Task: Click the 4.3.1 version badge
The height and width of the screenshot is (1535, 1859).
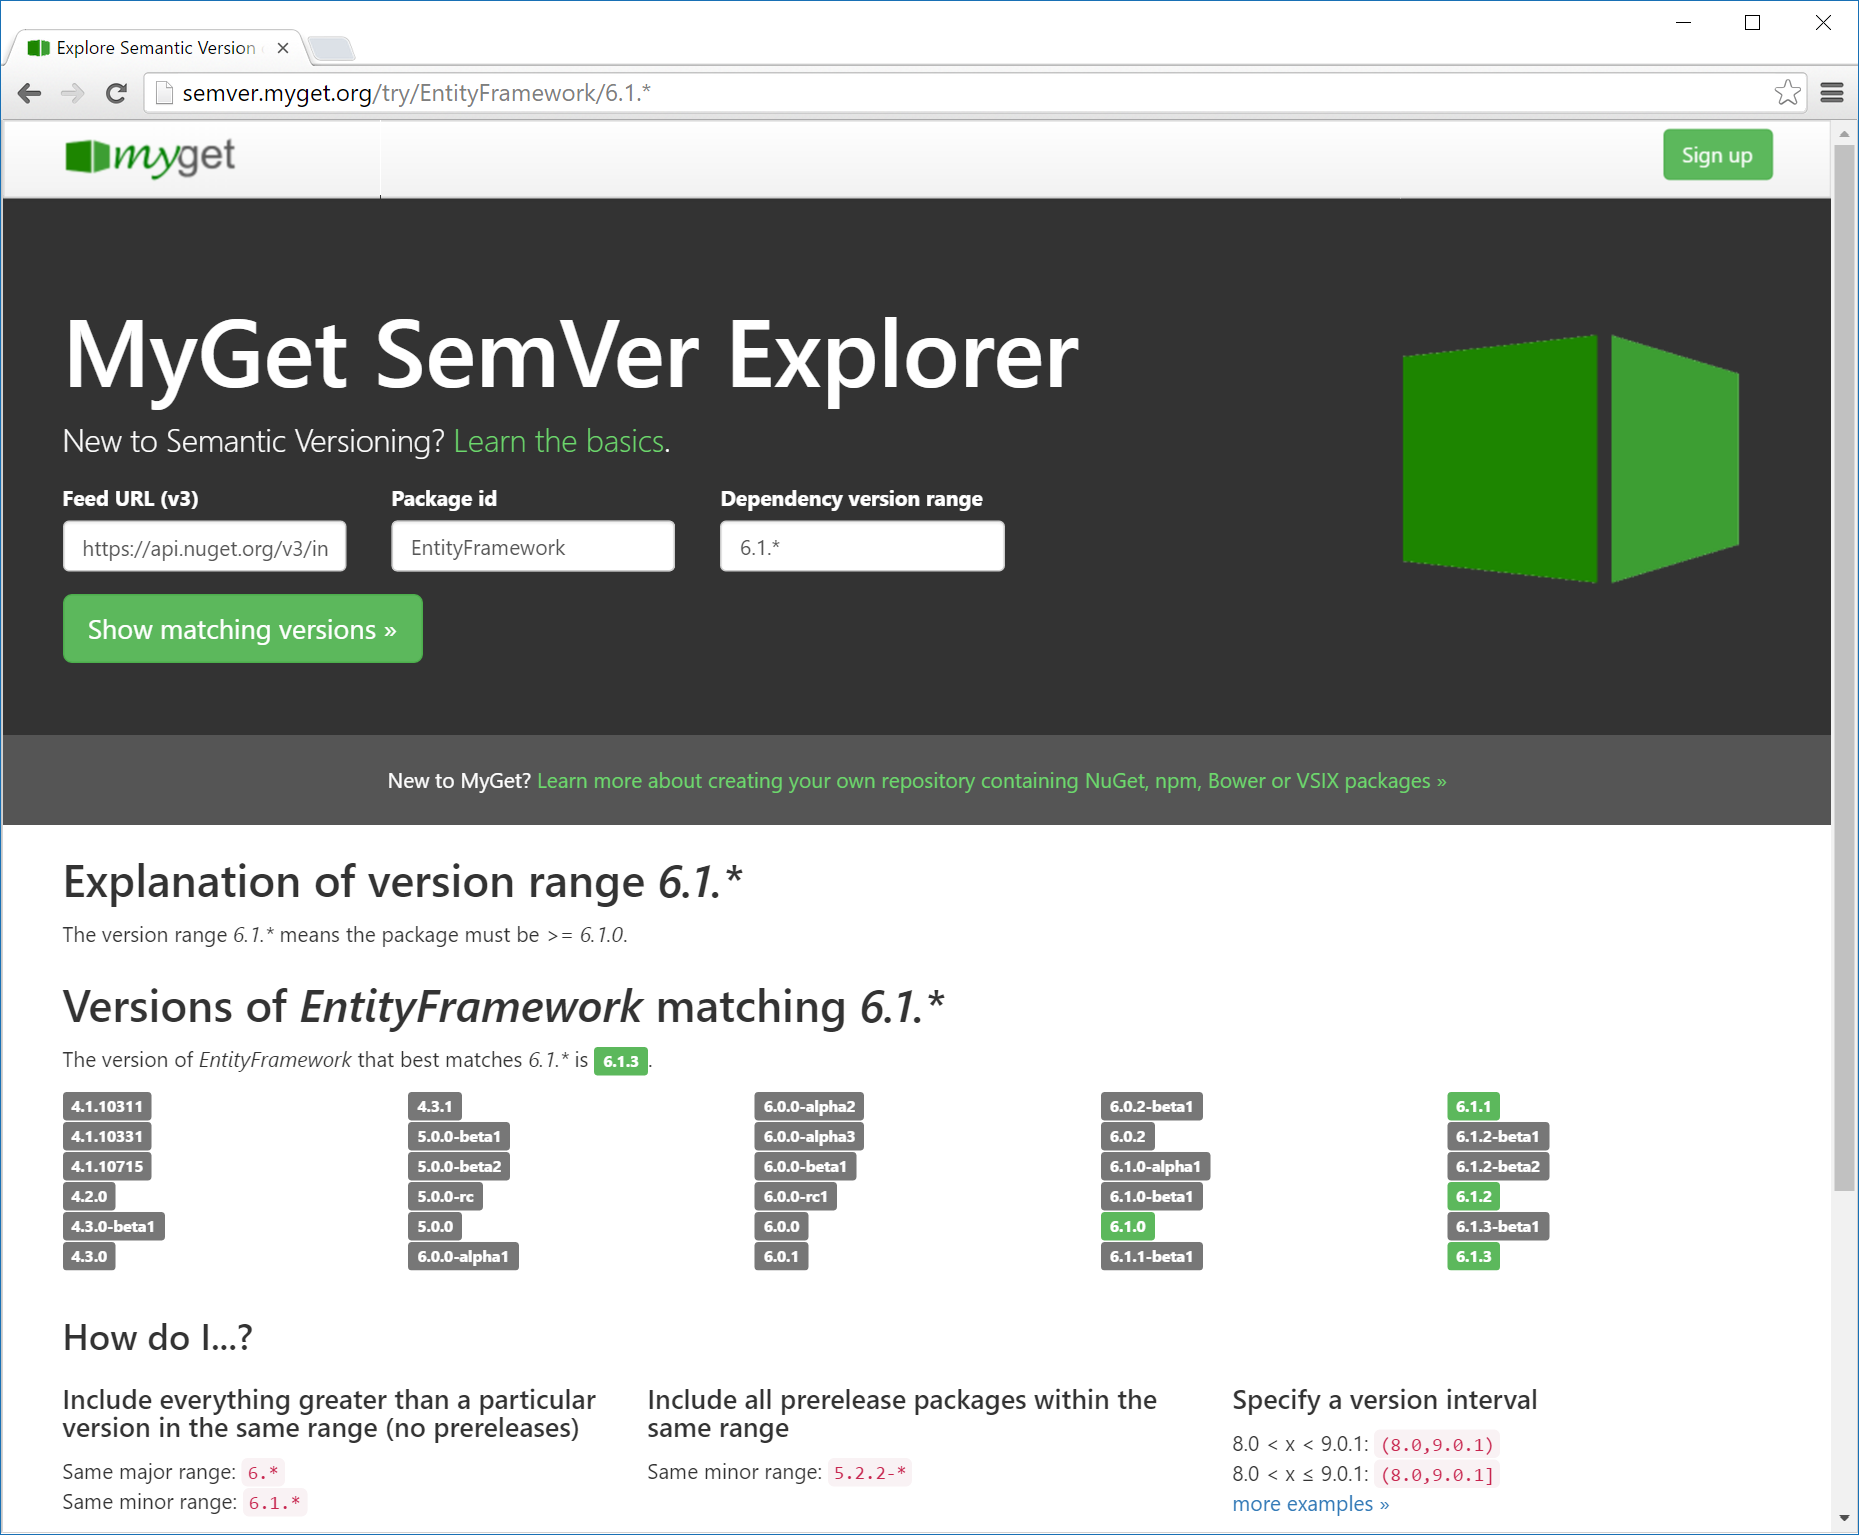Action: pyautogui.click(x=435, y=1106)
